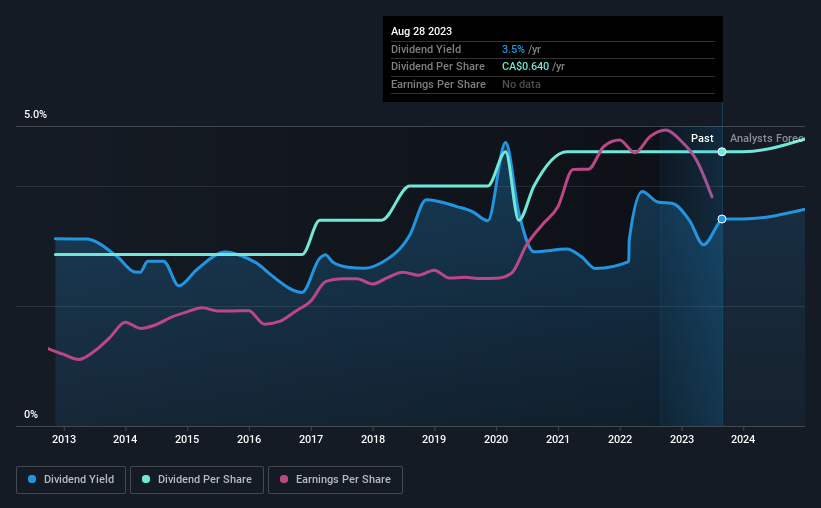Click the 0% y-axis label

pyautogui.click(x=31, y=414)
